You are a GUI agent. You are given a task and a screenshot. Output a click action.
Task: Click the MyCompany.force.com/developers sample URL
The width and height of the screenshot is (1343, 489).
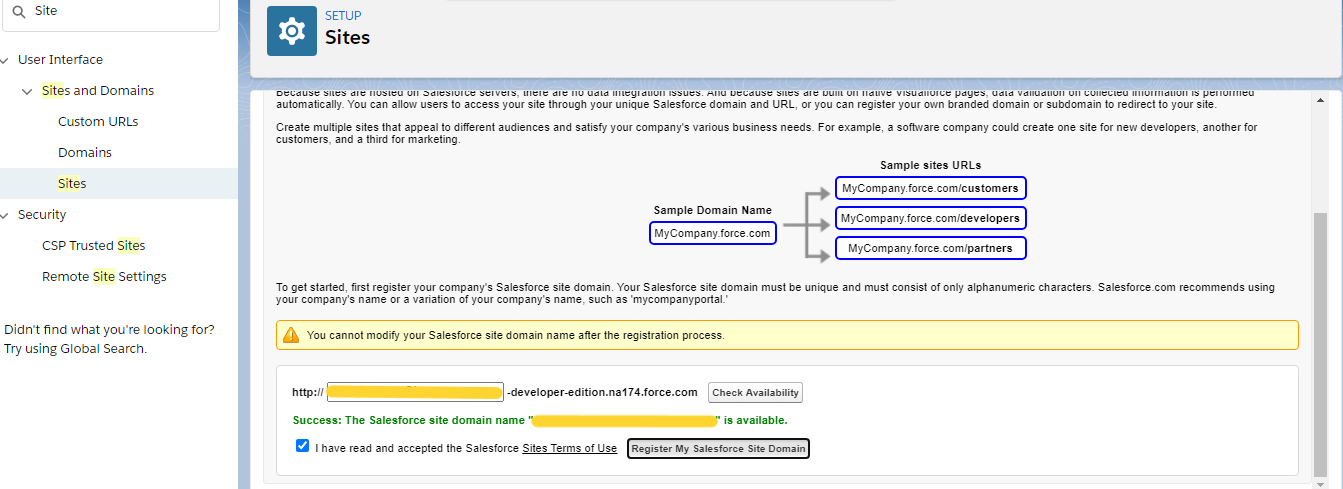click(931, 218)
